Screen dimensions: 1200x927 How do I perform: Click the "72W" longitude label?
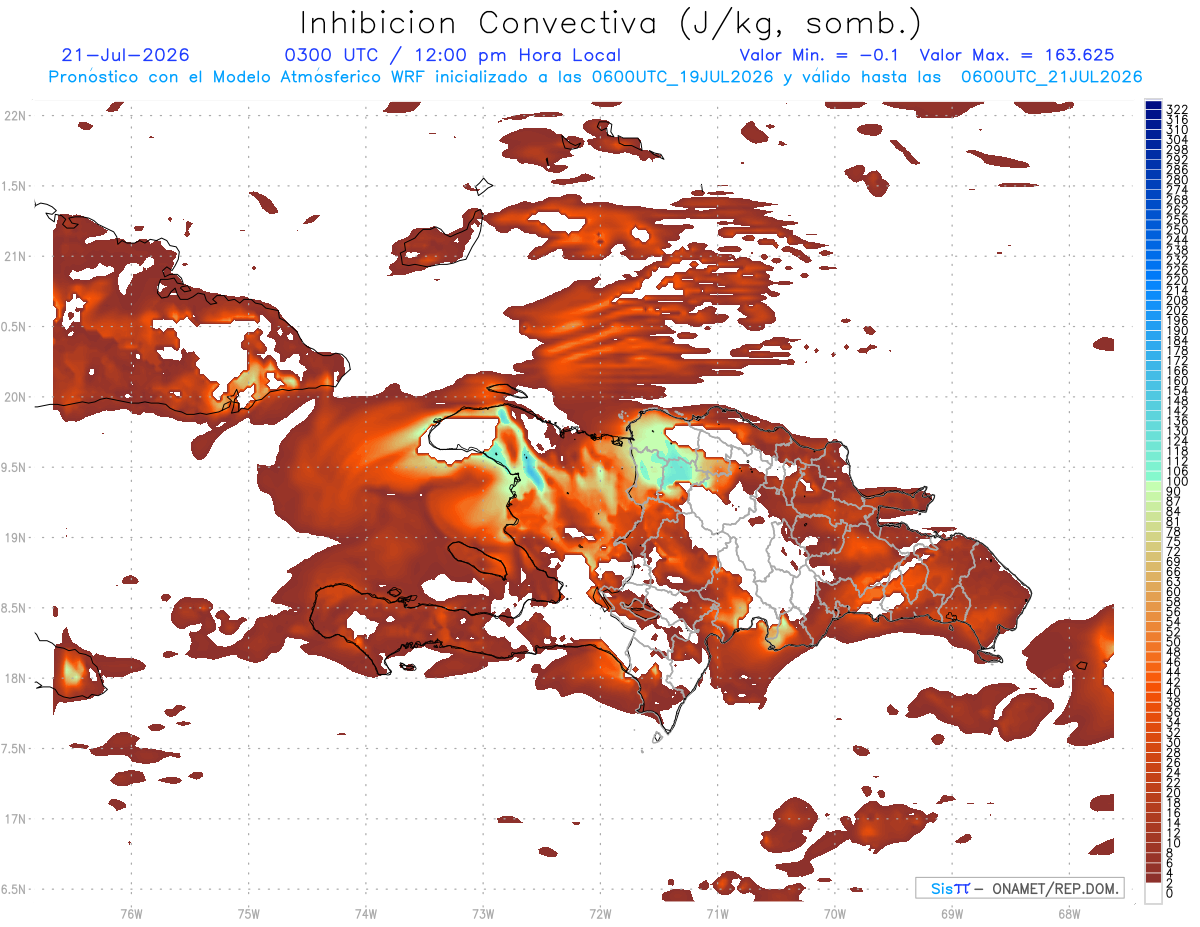click(600, 913)
